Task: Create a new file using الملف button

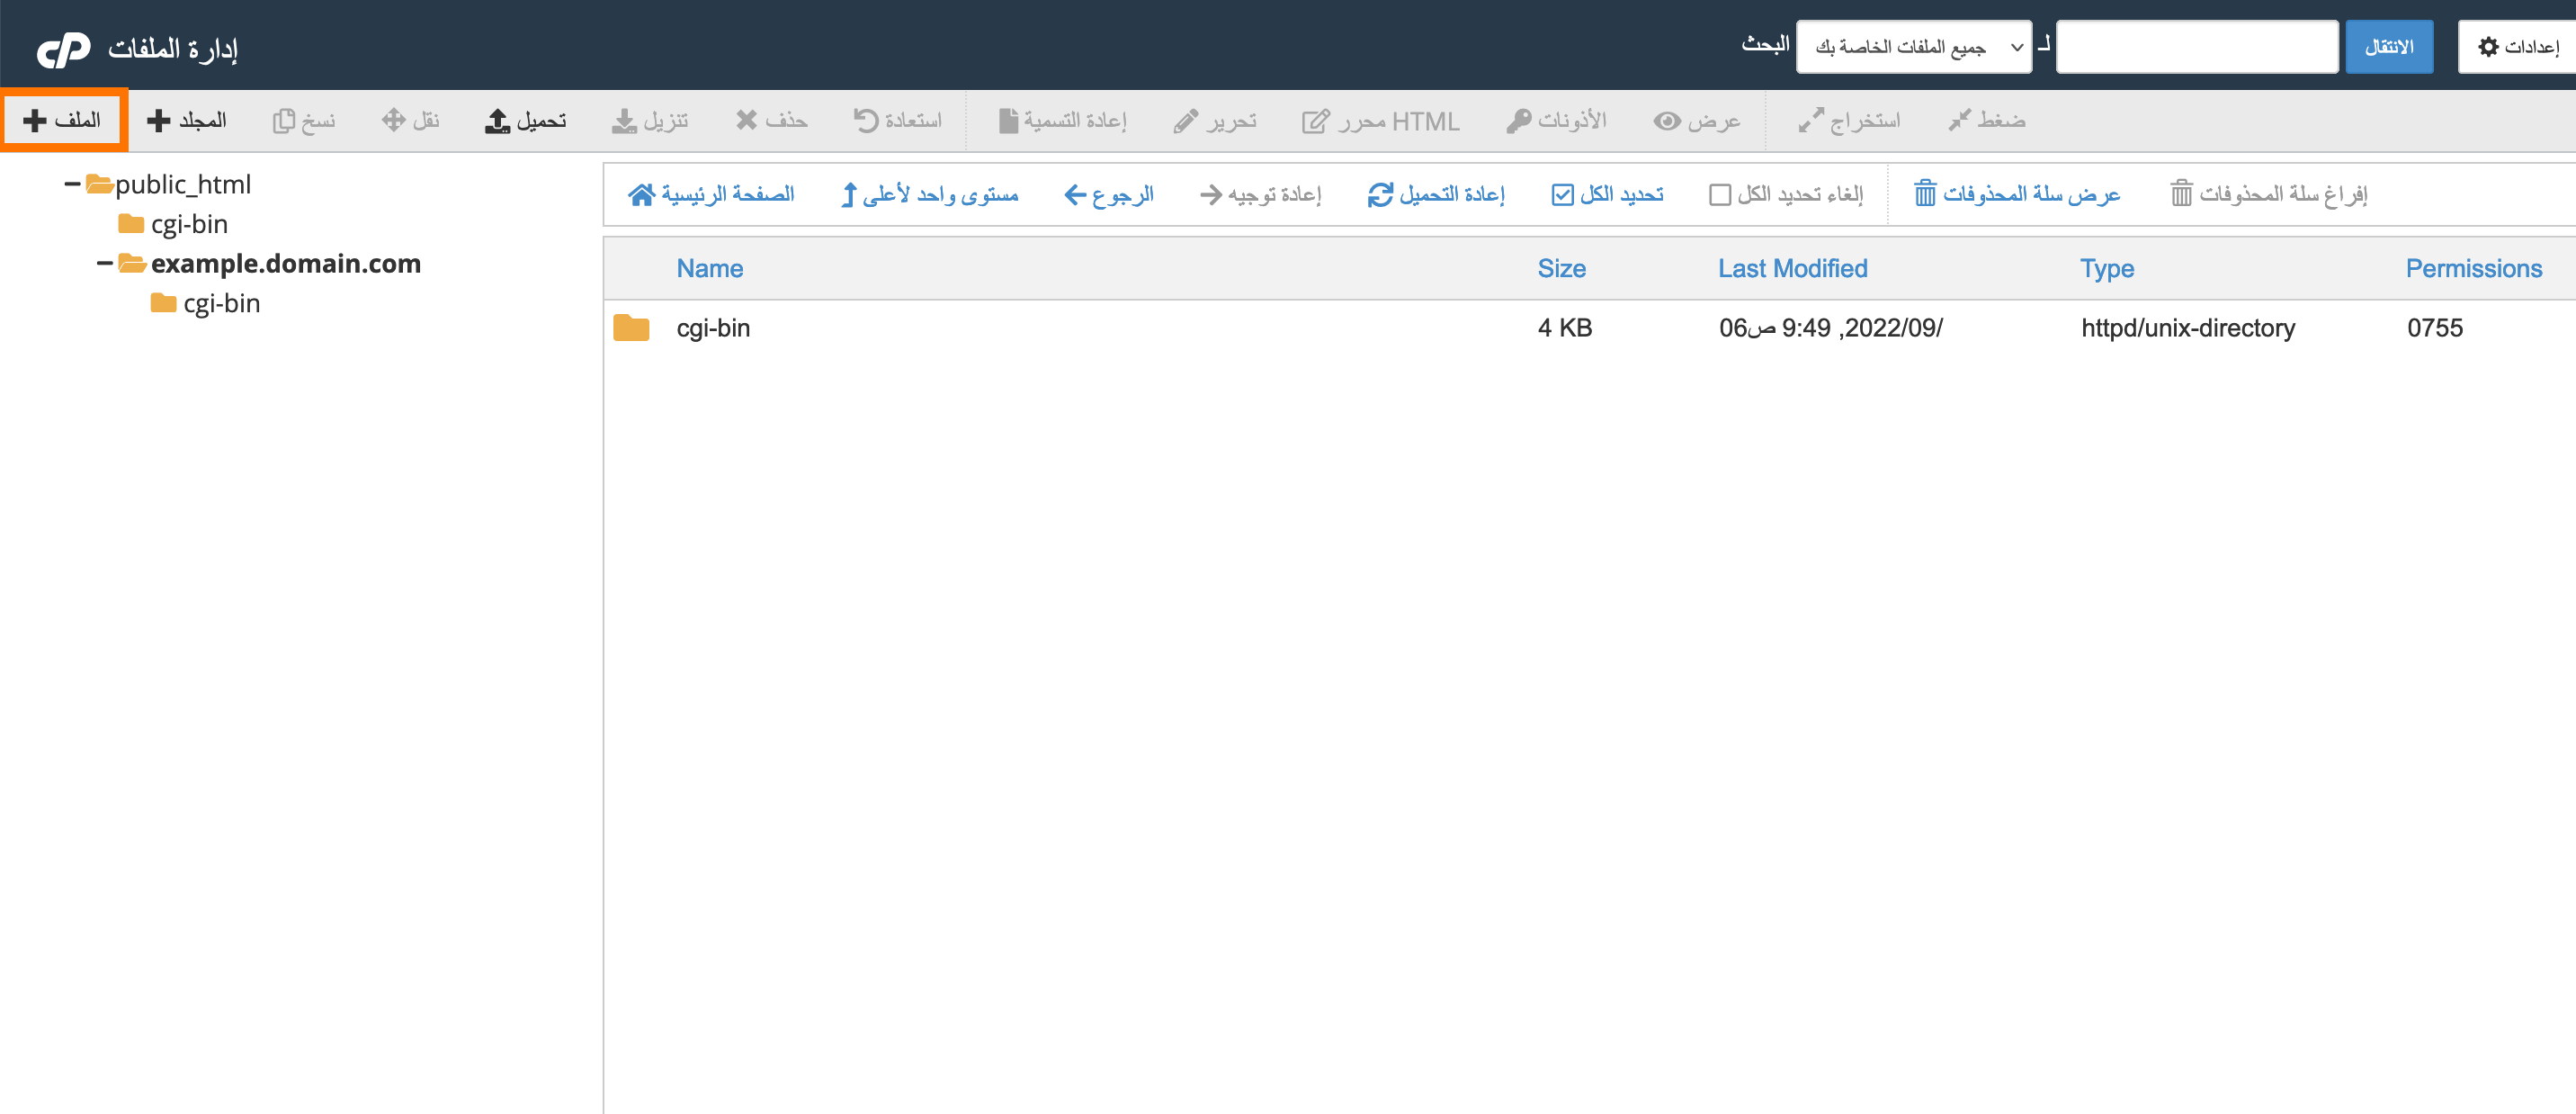Action: pos(62,119)
